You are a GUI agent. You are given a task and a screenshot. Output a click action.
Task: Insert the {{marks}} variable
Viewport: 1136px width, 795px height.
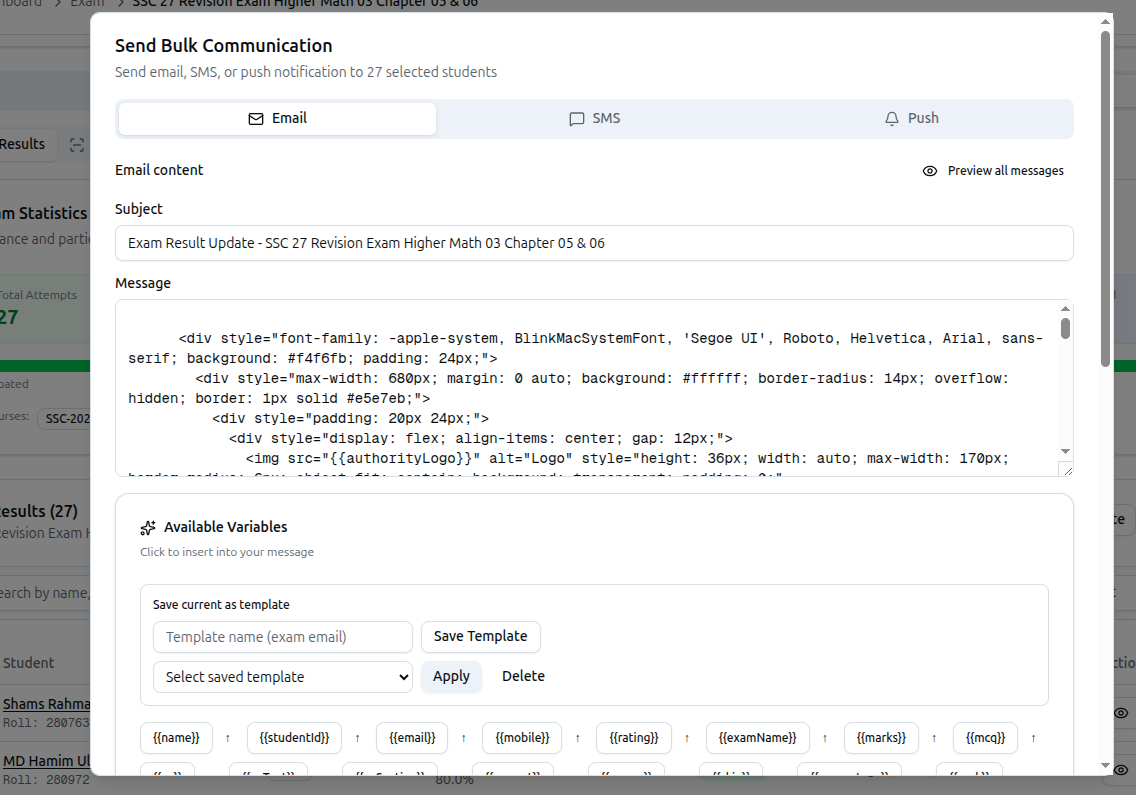coord(881,738)
